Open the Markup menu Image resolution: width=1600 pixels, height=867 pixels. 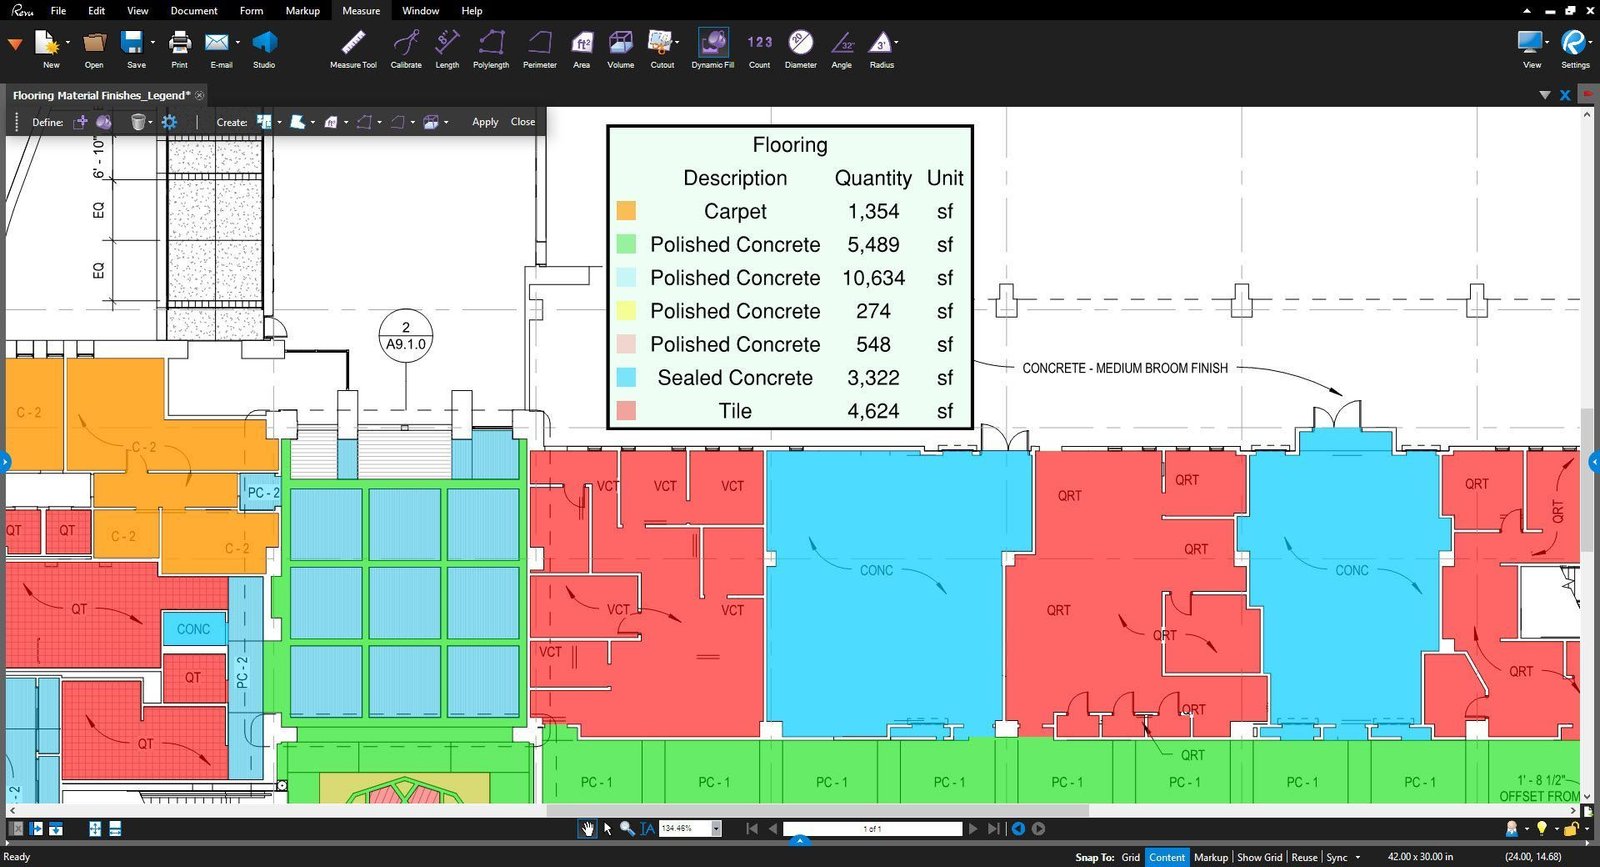pyautogui.click(x=302, y=11)
